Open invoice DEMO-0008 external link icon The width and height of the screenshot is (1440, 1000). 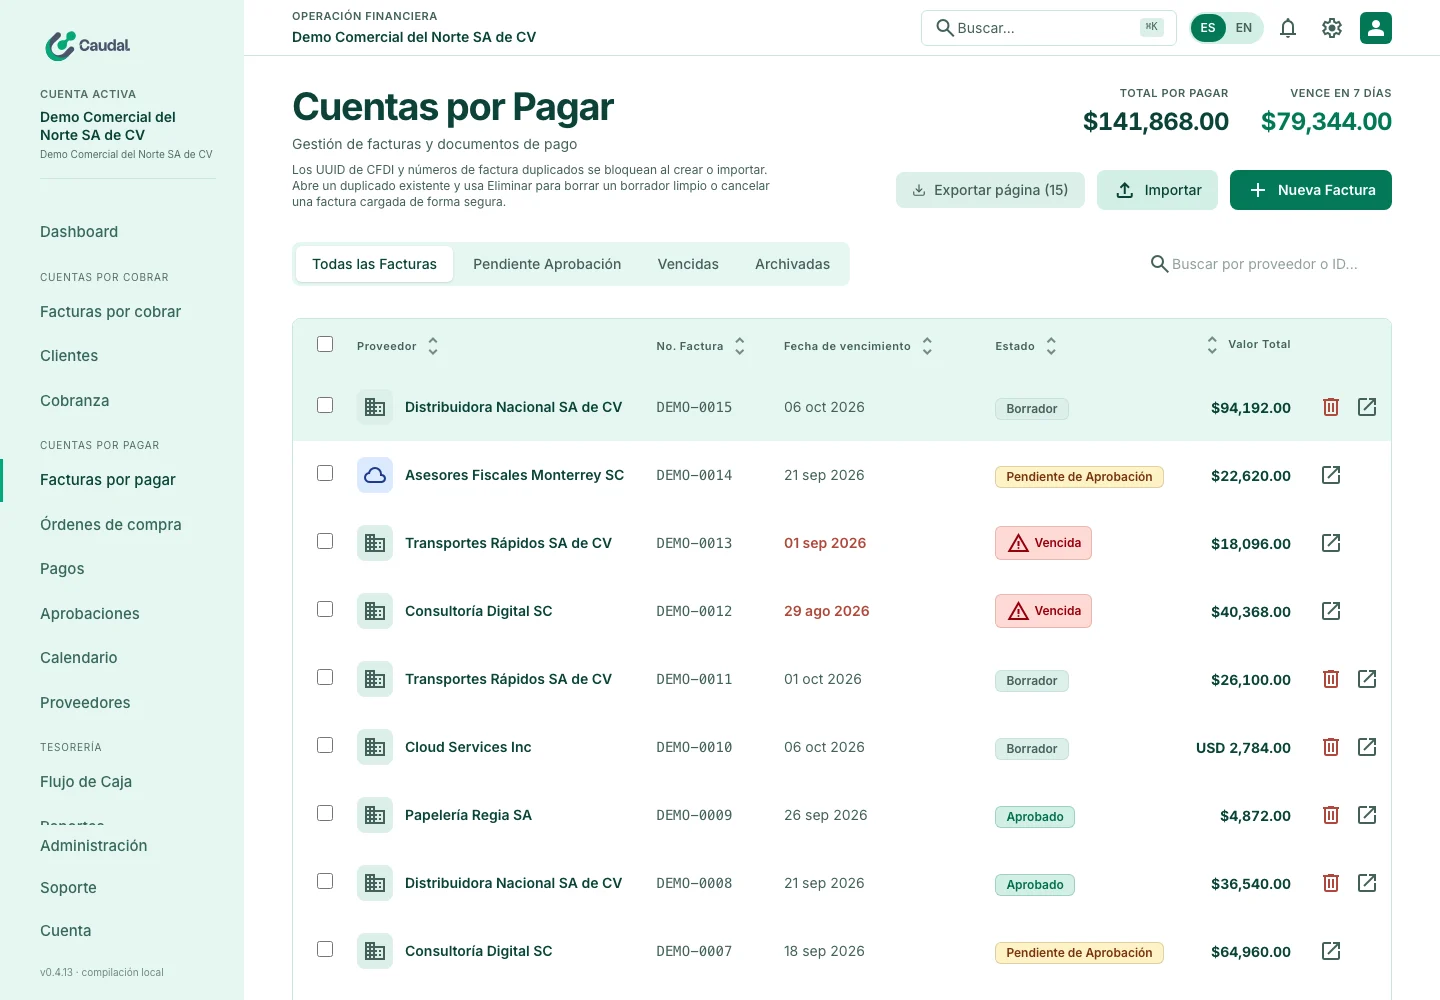(1367, 883)
